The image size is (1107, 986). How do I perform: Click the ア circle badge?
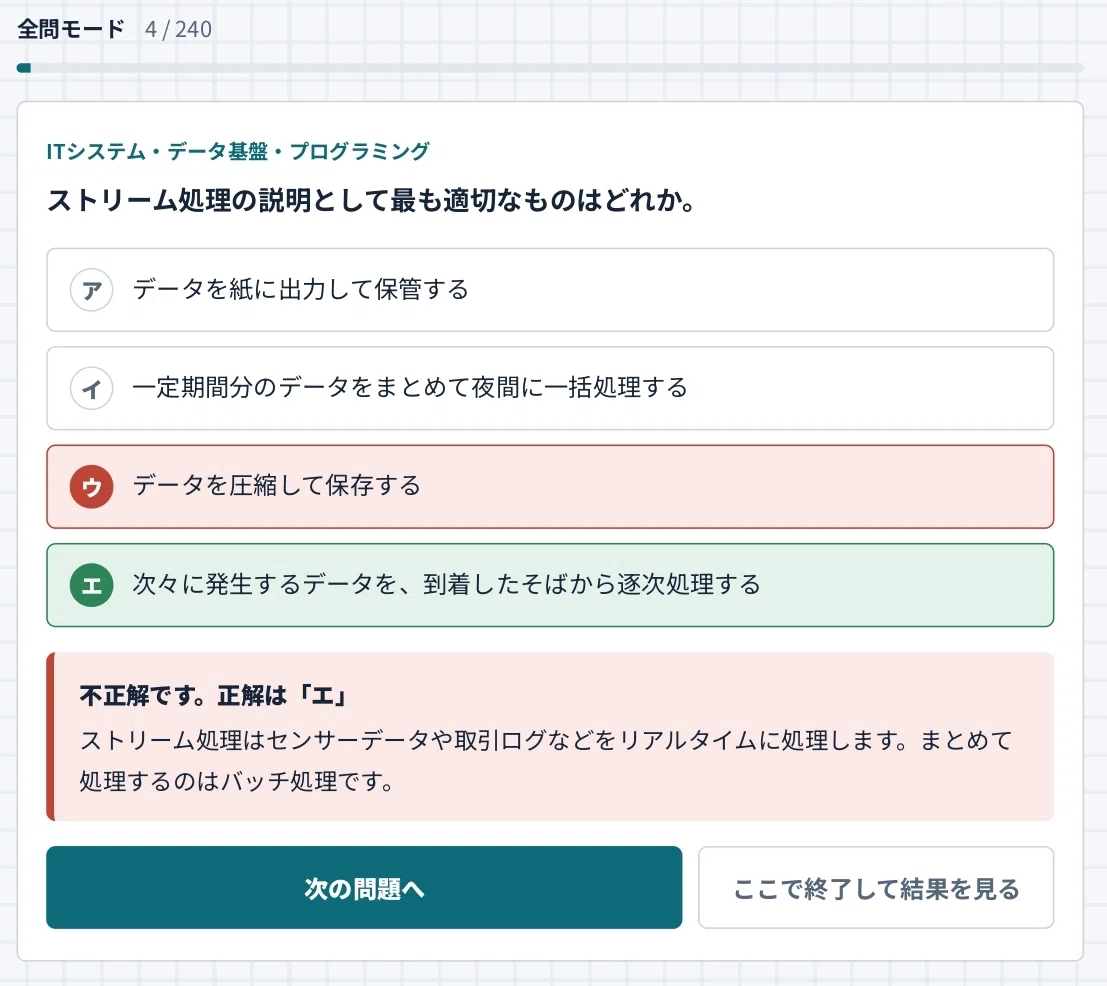91,289
